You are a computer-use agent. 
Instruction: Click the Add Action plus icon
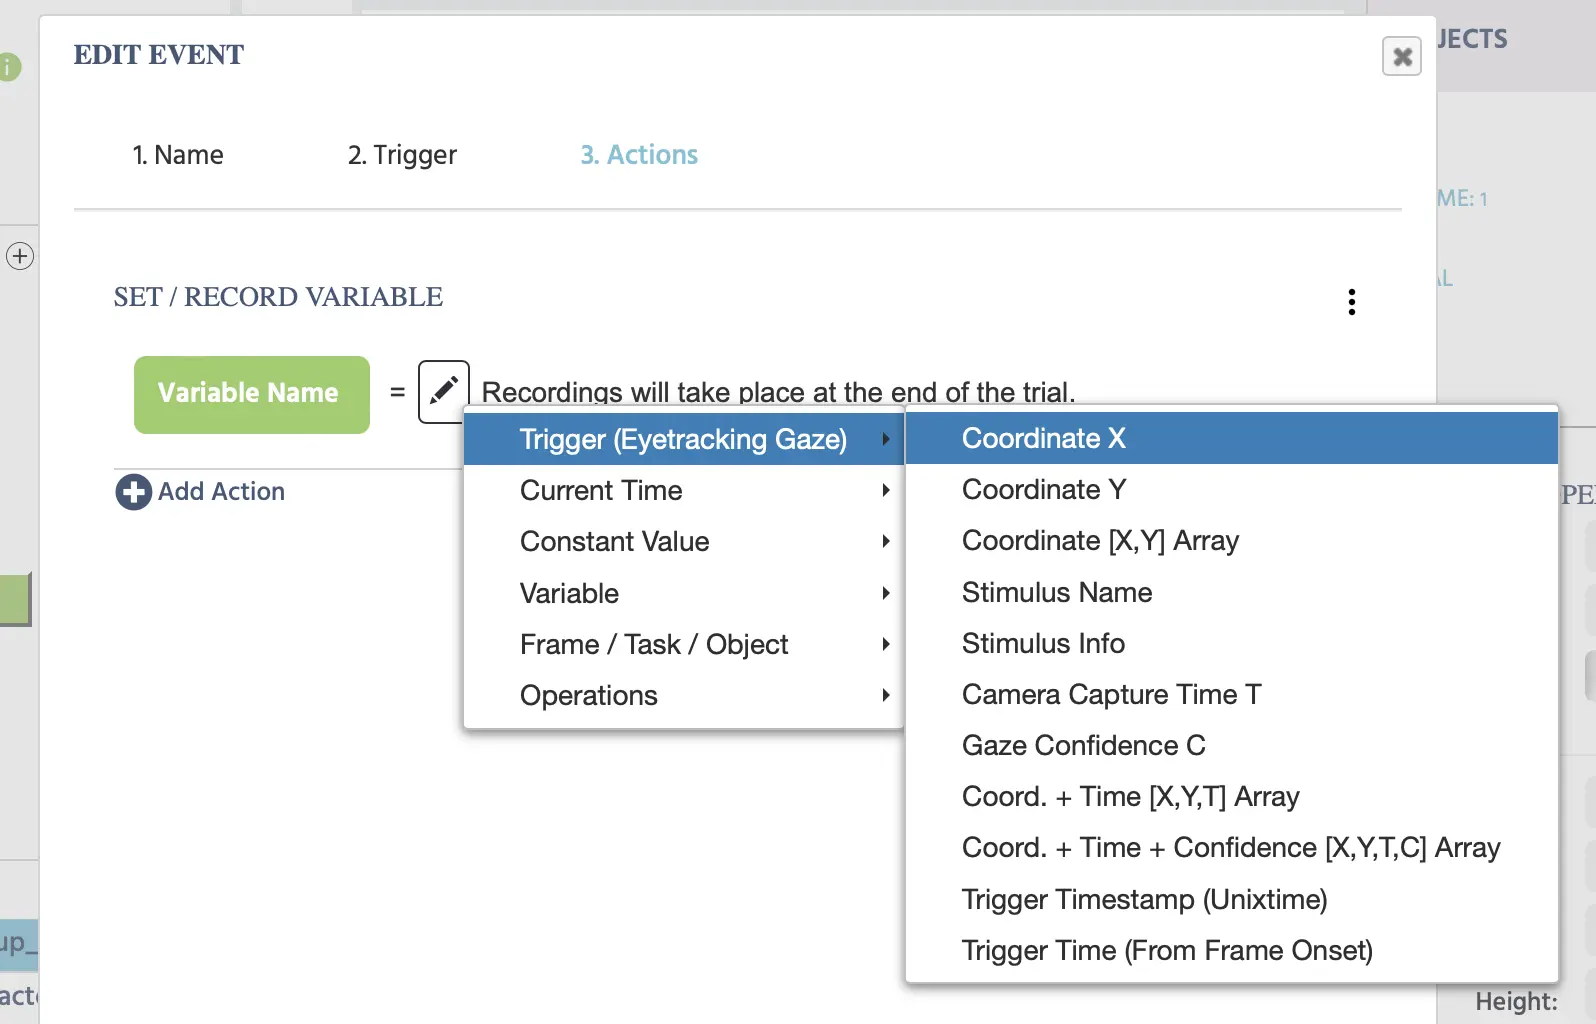point(134,492)
